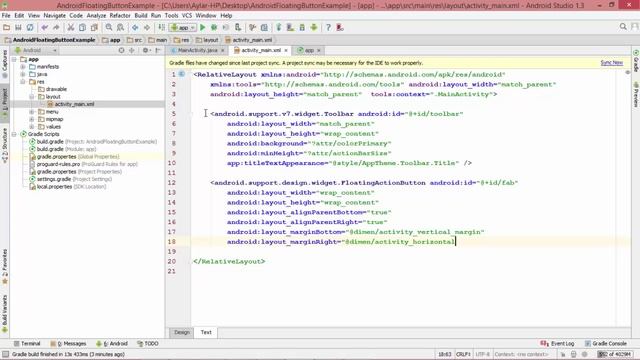Click the Synchronize toolbar icon
640x360 pixels.
30,27
